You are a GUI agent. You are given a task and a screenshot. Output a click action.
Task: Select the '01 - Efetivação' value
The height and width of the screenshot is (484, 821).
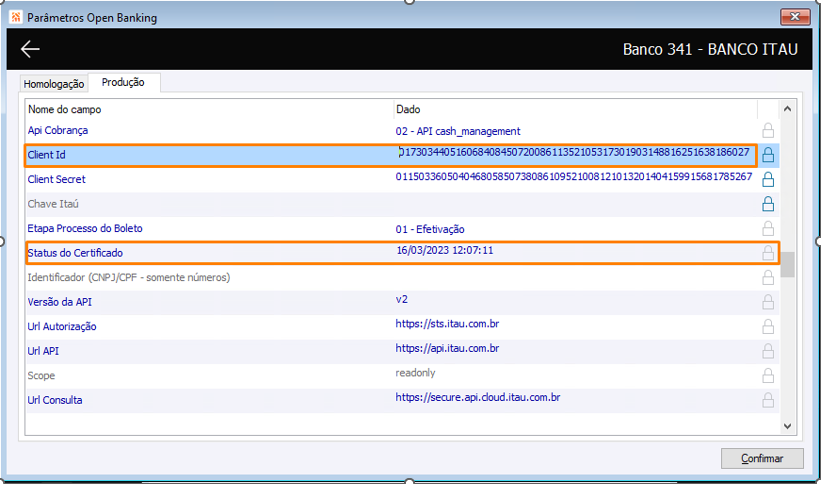click(x=430, y=229)
